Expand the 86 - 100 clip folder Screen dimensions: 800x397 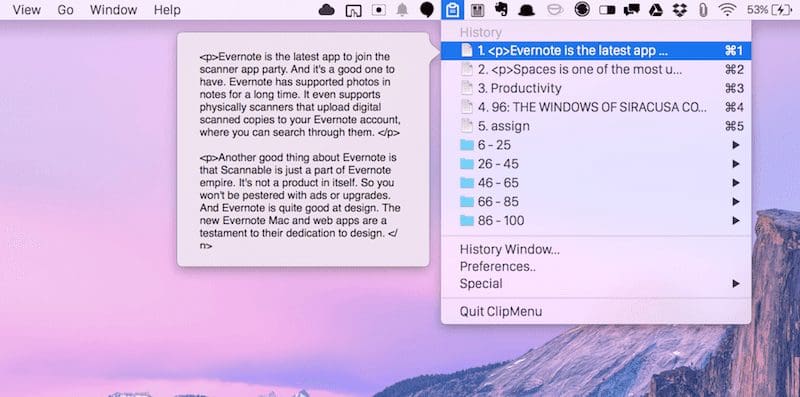(596, 220)
